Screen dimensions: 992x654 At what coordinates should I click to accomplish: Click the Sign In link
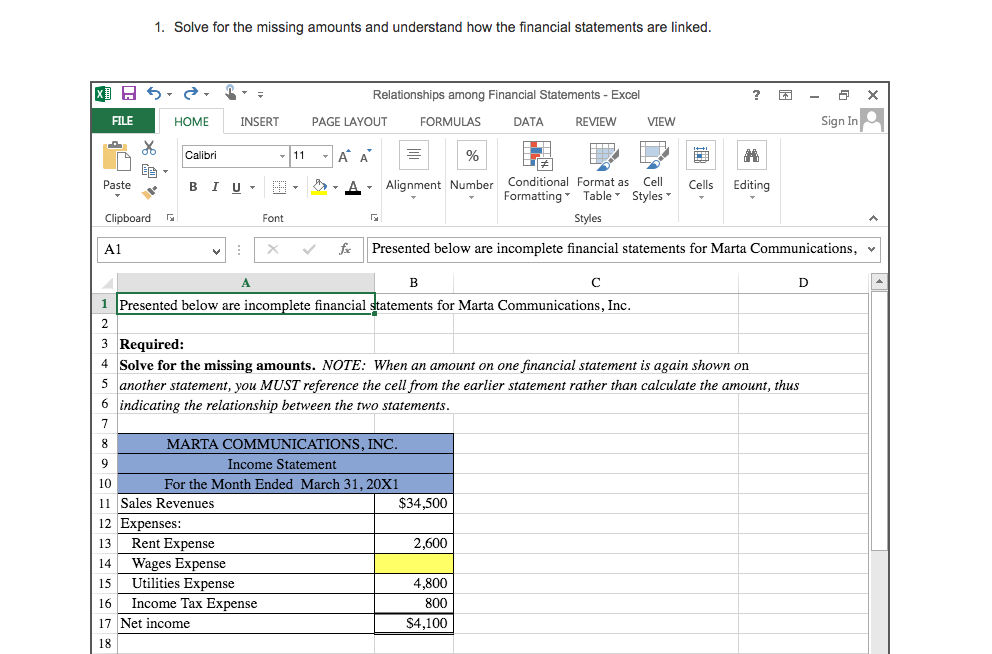coord(840,121)
